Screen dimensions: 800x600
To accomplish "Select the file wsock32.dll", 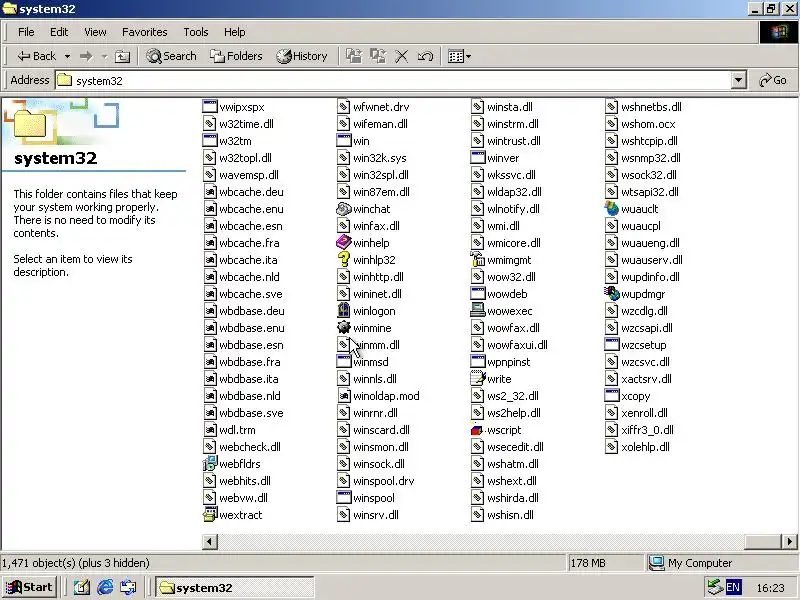I will 641,174.
